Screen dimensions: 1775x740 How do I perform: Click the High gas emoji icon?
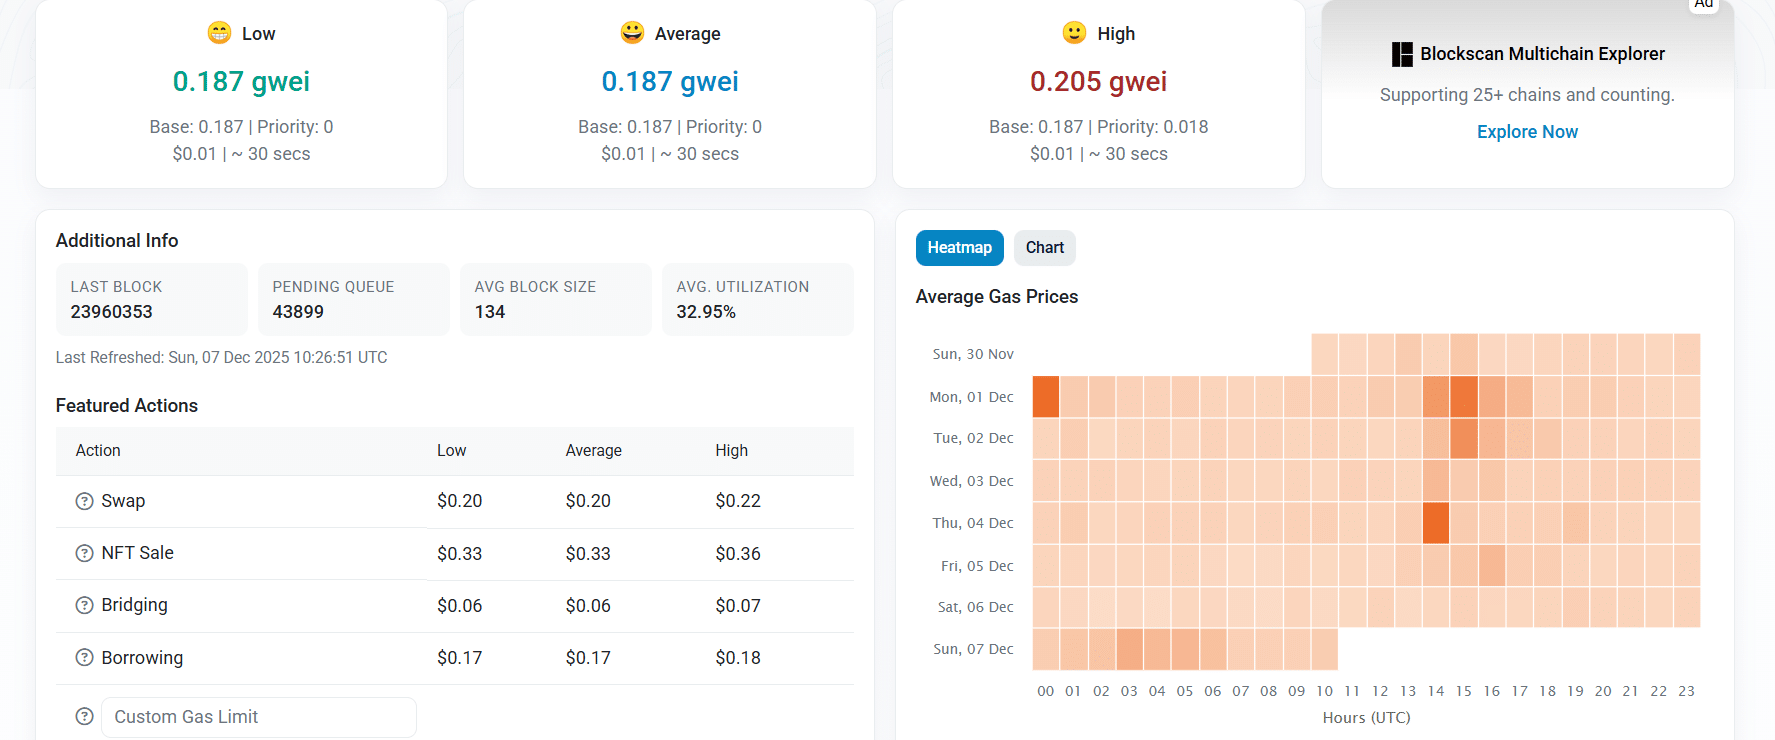point(1072,32)
